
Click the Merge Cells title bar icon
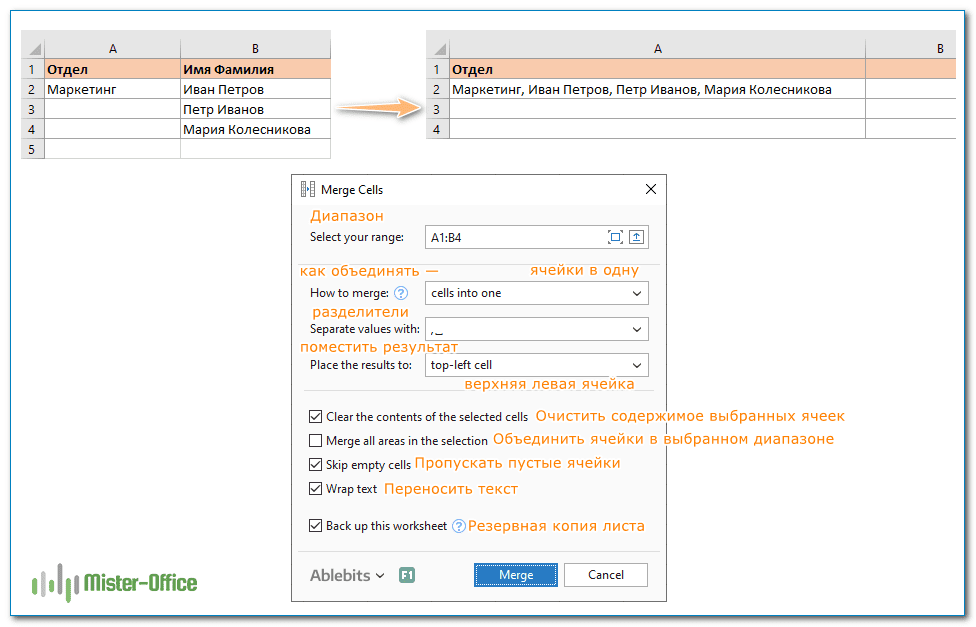(x=307, y=189)
